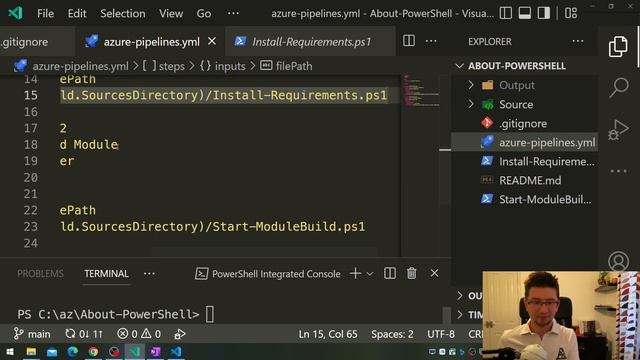Viewport: 640px width, 360px height.
Task: Open errors and warnings status item
Action: pyautogui.click(x=139, y=334)
